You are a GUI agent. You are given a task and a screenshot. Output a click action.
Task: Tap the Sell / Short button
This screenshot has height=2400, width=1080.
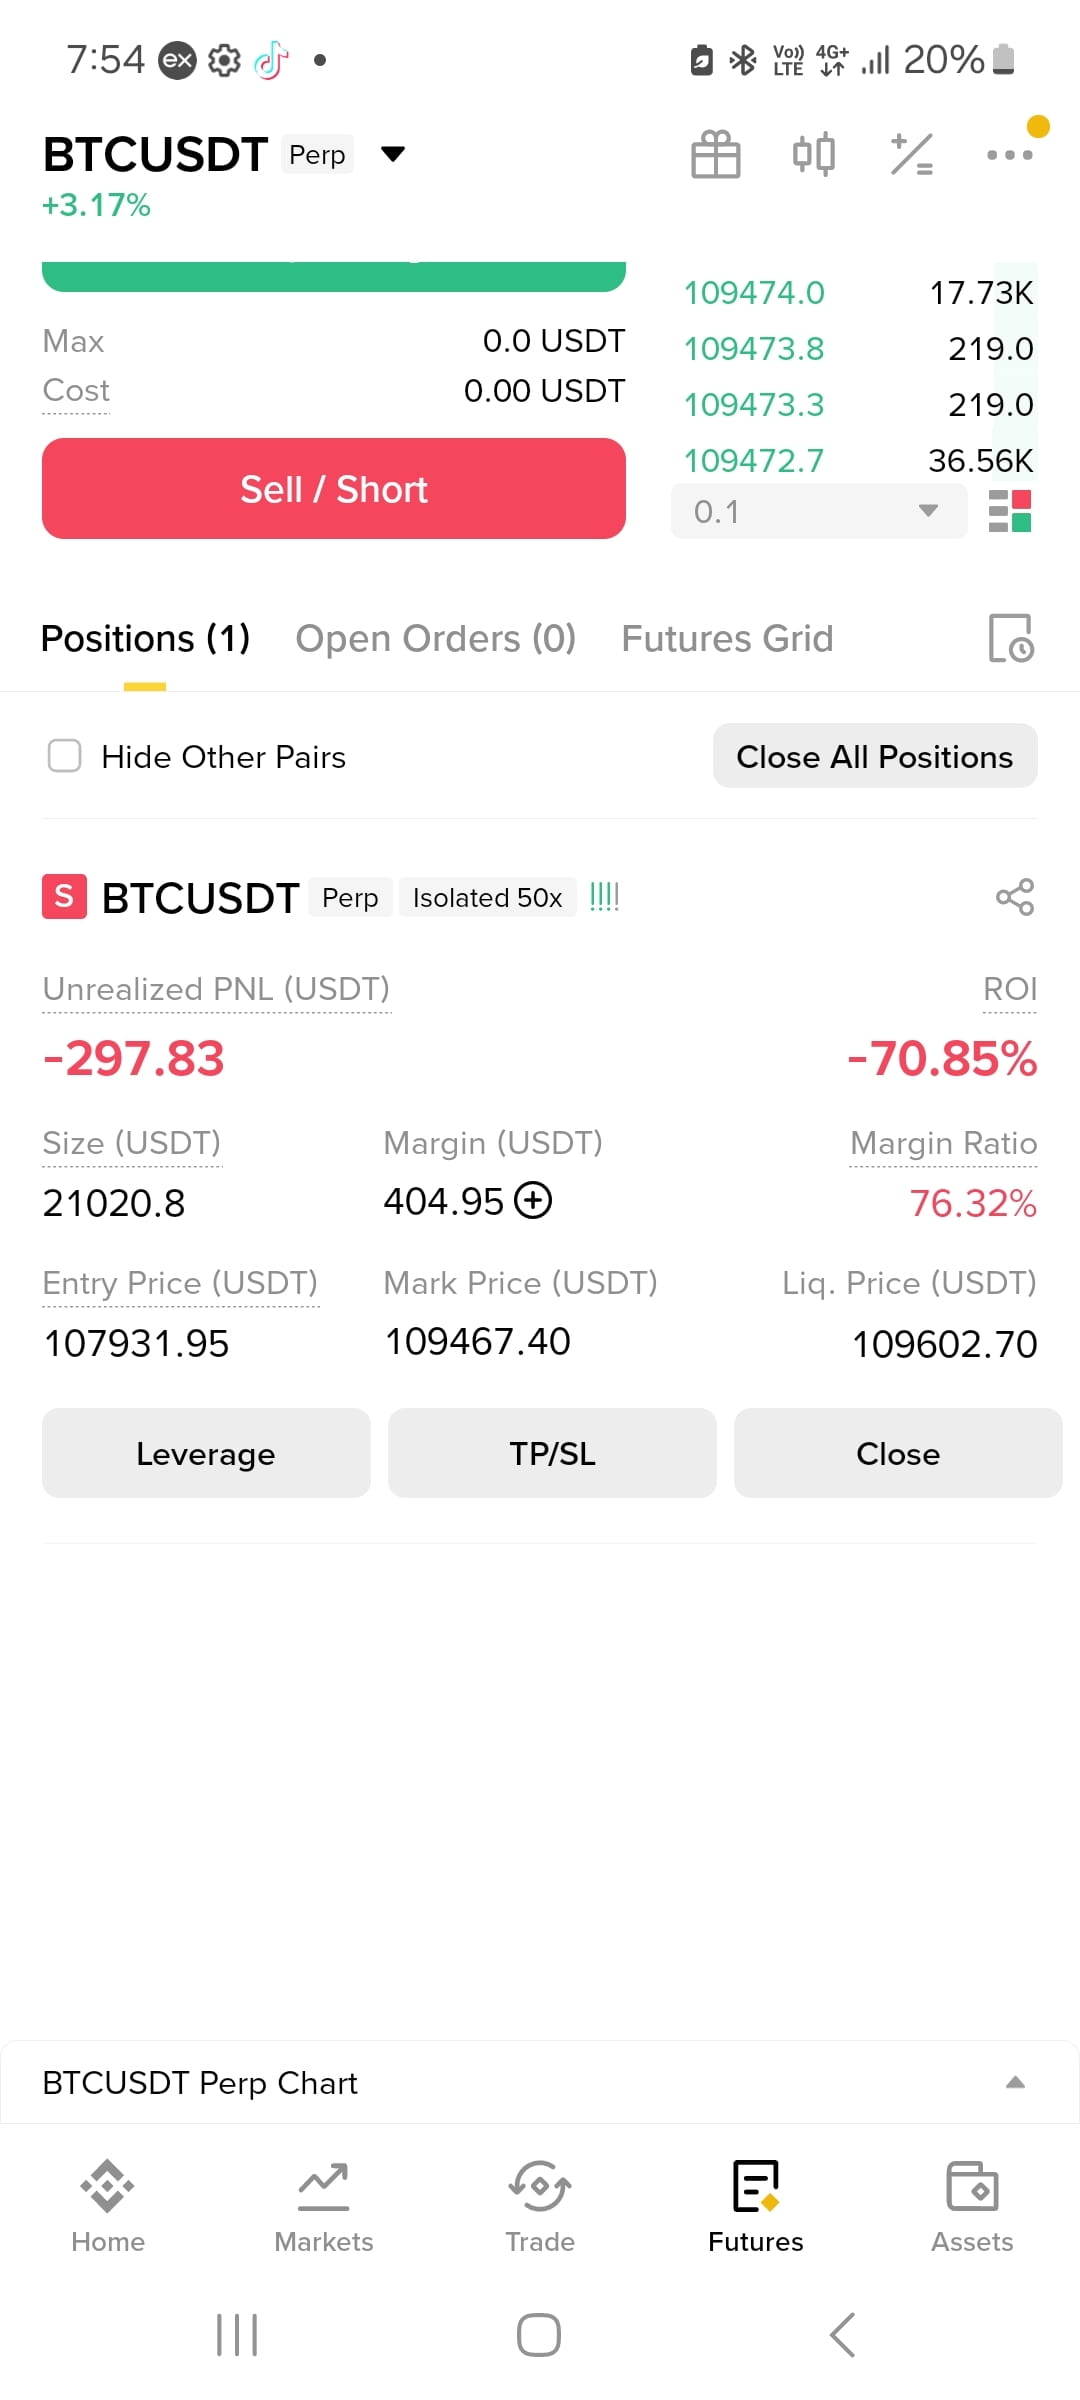pyautogui.click(x=334, y=489)
